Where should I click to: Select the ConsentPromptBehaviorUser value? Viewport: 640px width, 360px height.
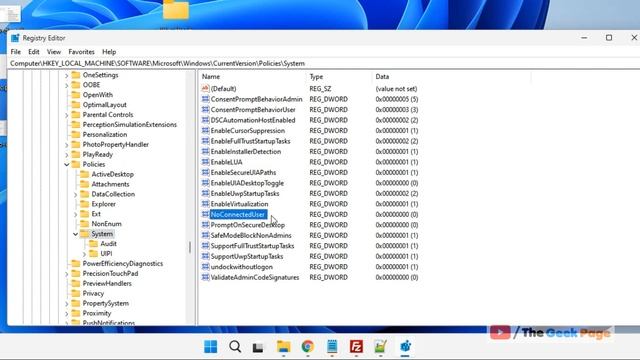click(x=253, y=110)
